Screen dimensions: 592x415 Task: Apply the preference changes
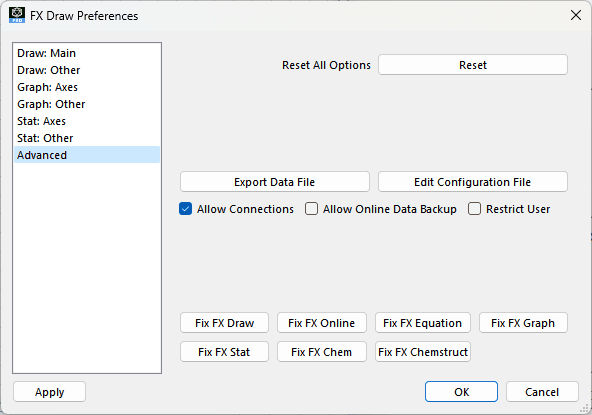(49, 392)
